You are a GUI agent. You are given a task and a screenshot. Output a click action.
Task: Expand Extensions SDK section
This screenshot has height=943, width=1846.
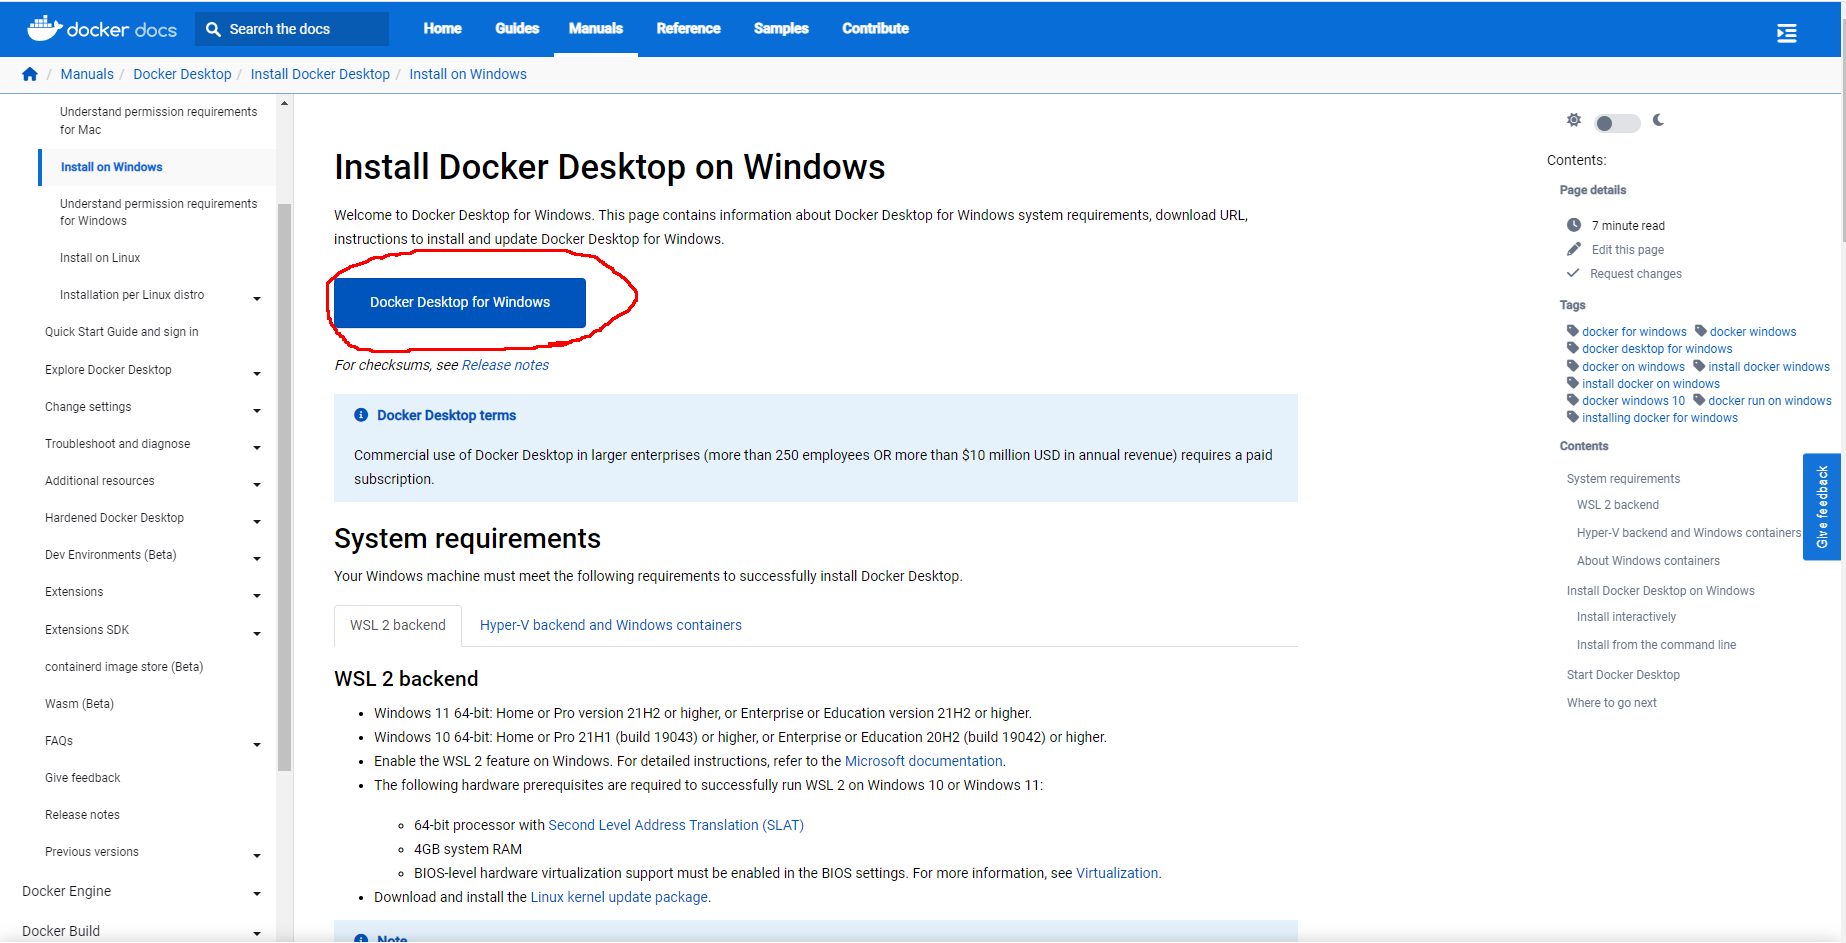257,633
